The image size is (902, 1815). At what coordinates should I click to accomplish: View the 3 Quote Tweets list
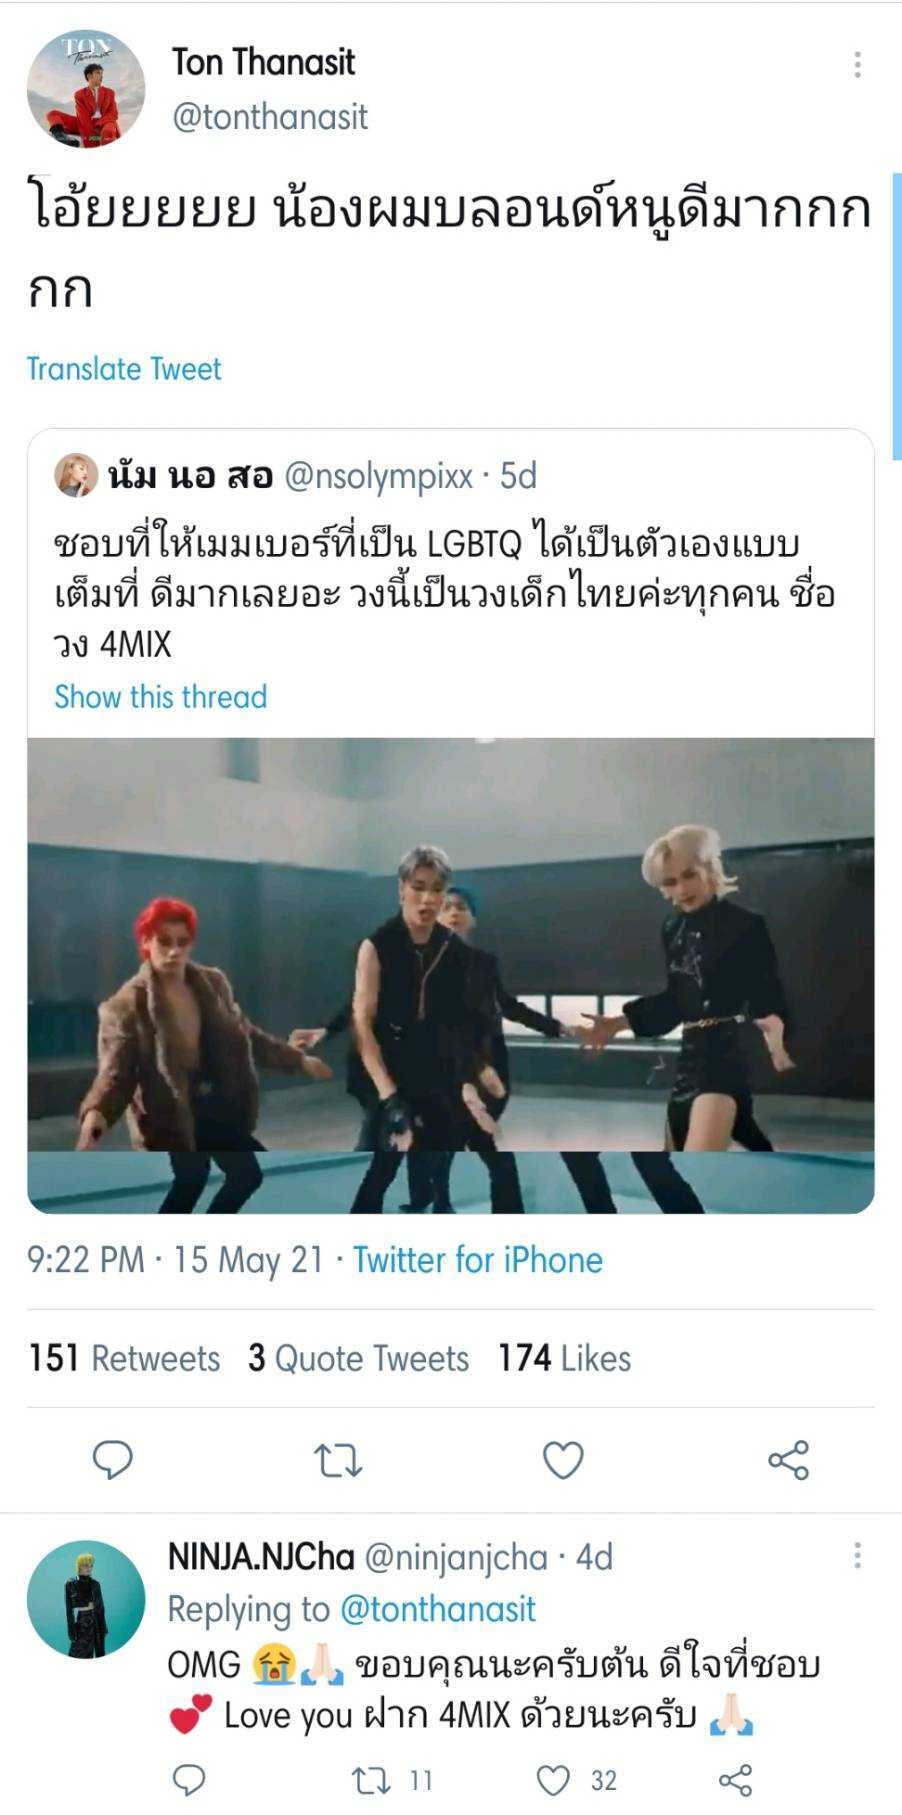coord(359,1358)
